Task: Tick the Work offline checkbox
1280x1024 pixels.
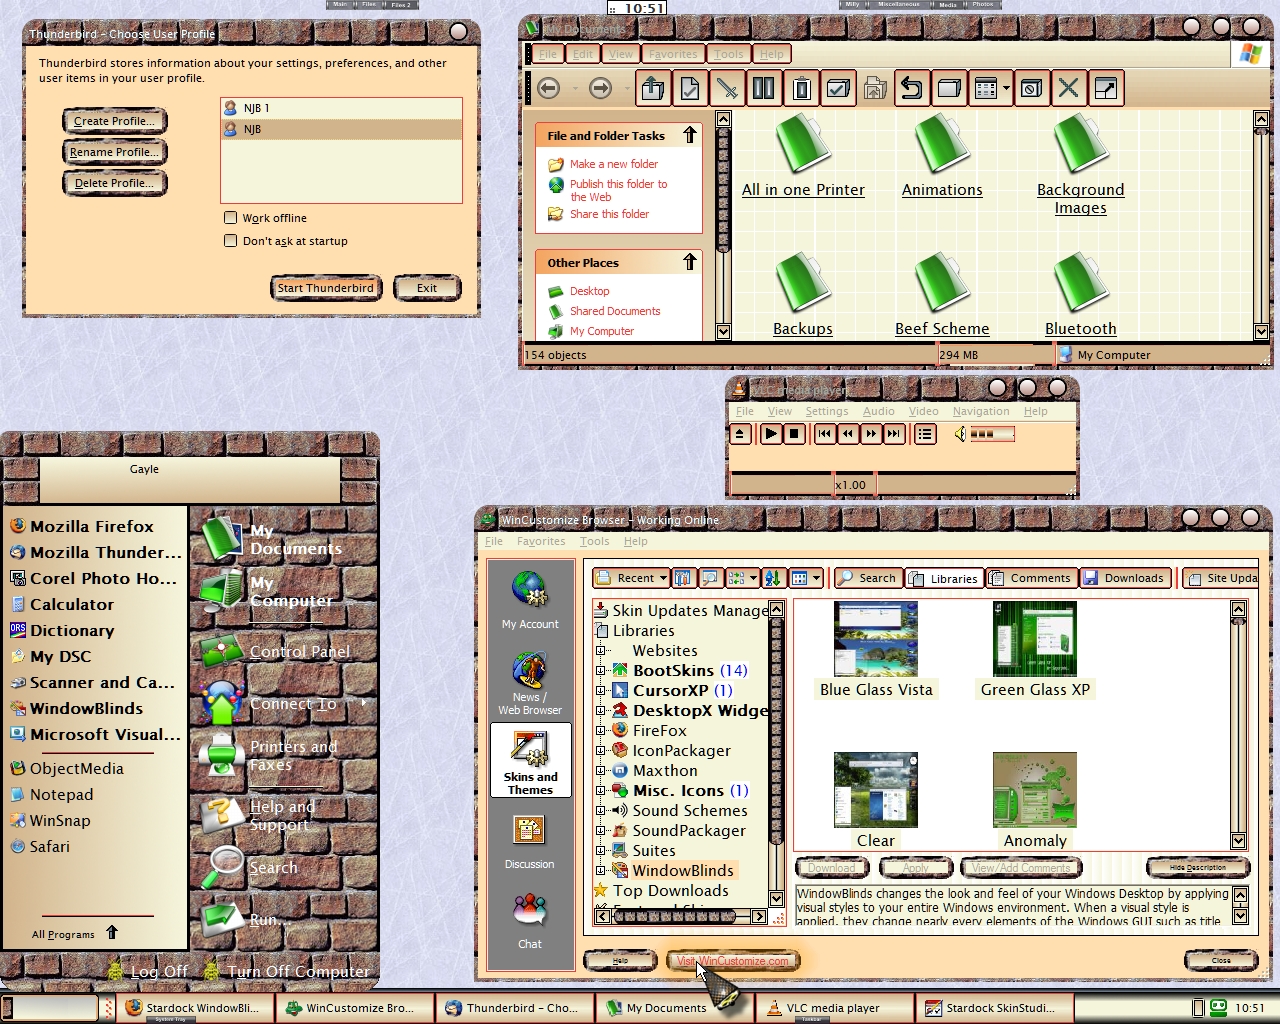Action: pos(231,218)
